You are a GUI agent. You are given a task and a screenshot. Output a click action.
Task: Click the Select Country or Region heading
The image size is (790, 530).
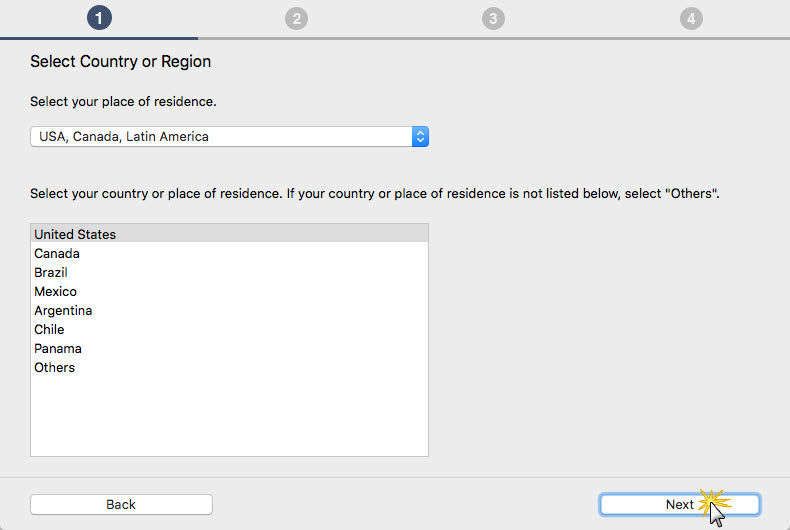pyautogui.click(x=120, y=62)
